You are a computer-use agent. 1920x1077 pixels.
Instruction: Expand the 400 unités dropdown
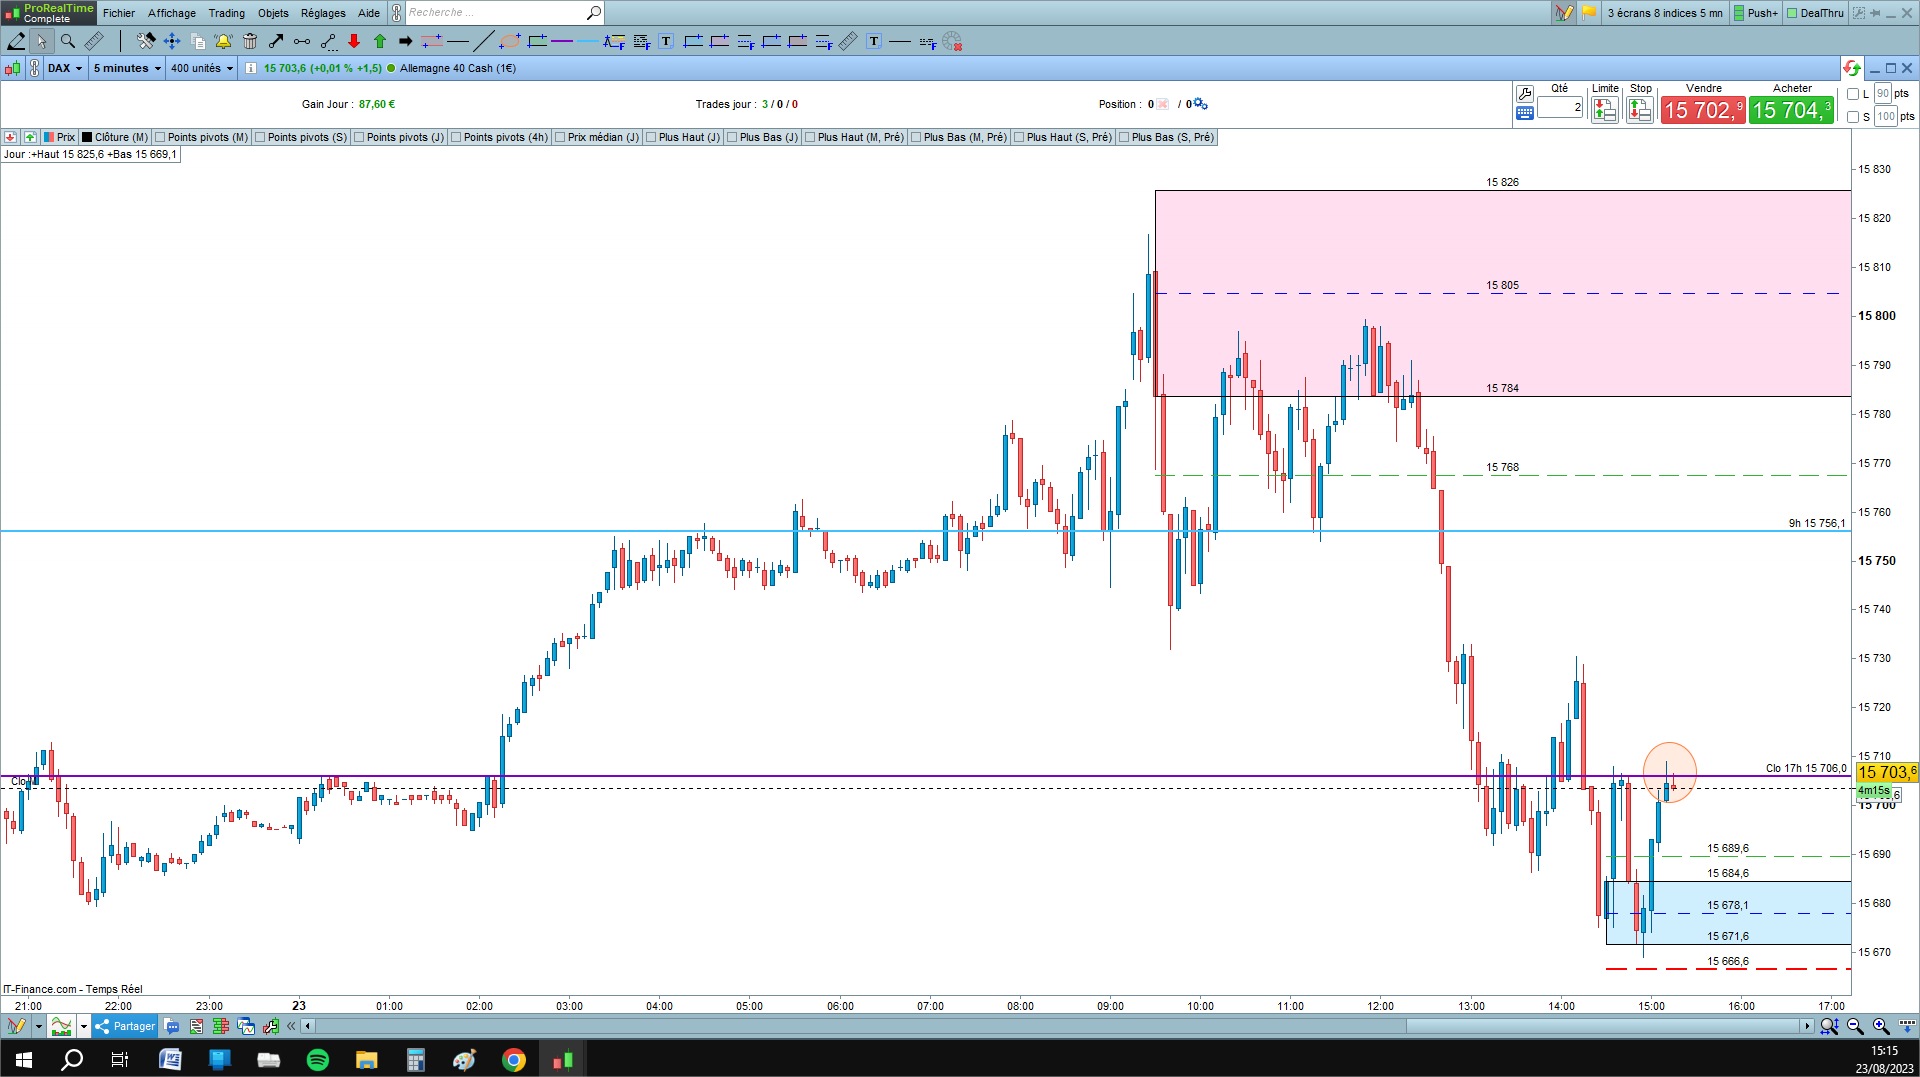[x=202, y=68]
